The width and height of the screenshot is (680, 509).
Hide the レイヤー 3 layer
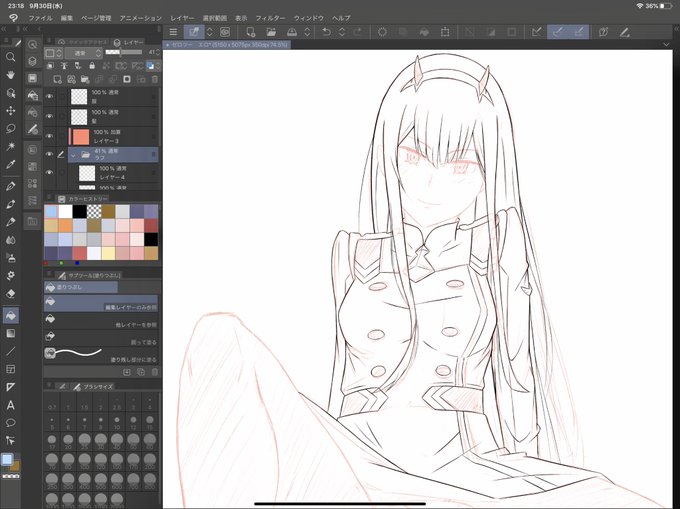[x=49, y=136]
